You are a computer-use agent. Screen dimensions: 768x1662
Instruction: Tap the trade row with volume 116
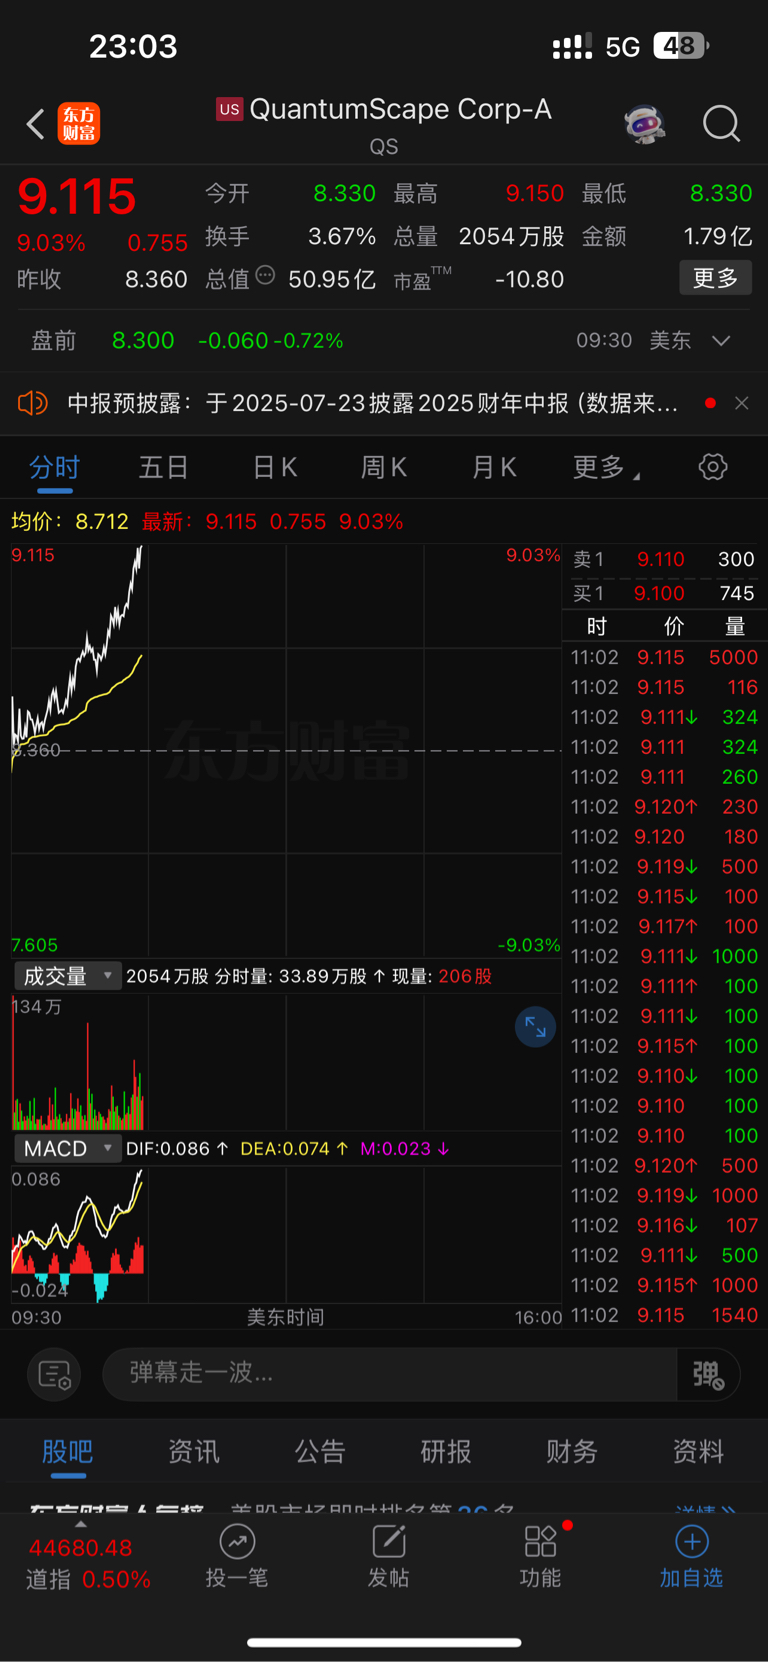click(664, 687)
